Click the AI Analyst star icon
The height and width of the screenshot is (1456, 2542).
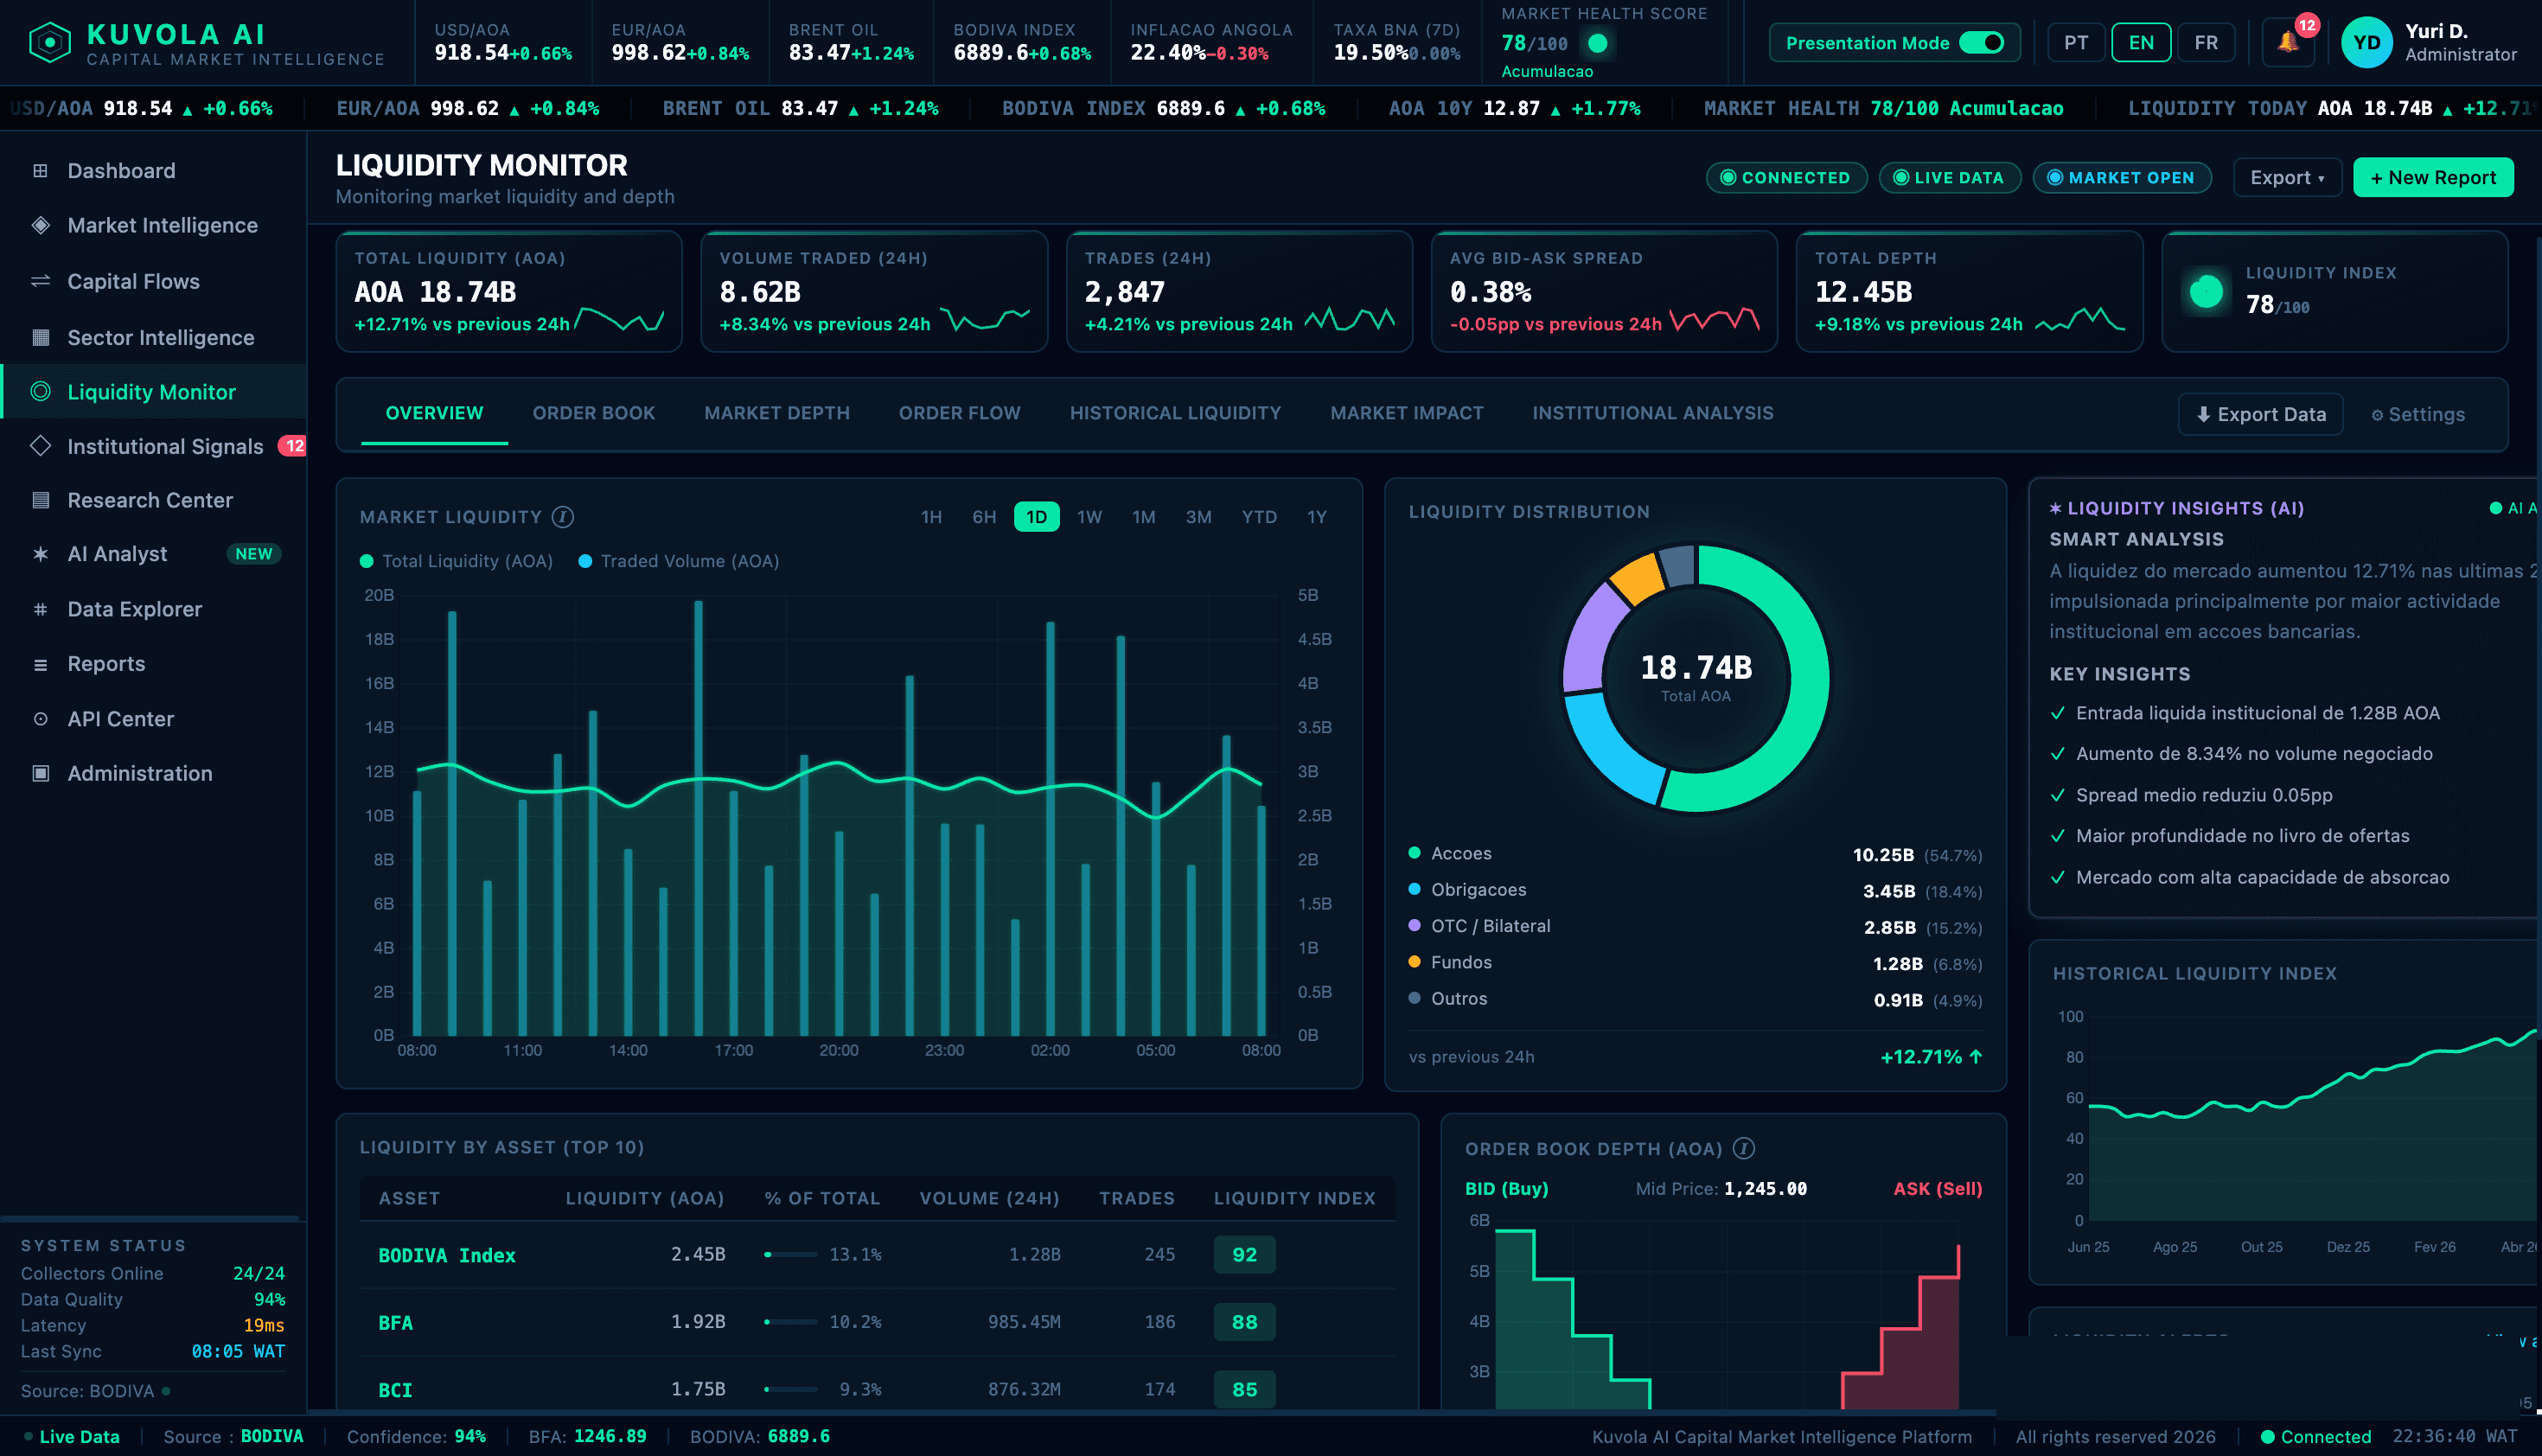click(x=40, y=554)
